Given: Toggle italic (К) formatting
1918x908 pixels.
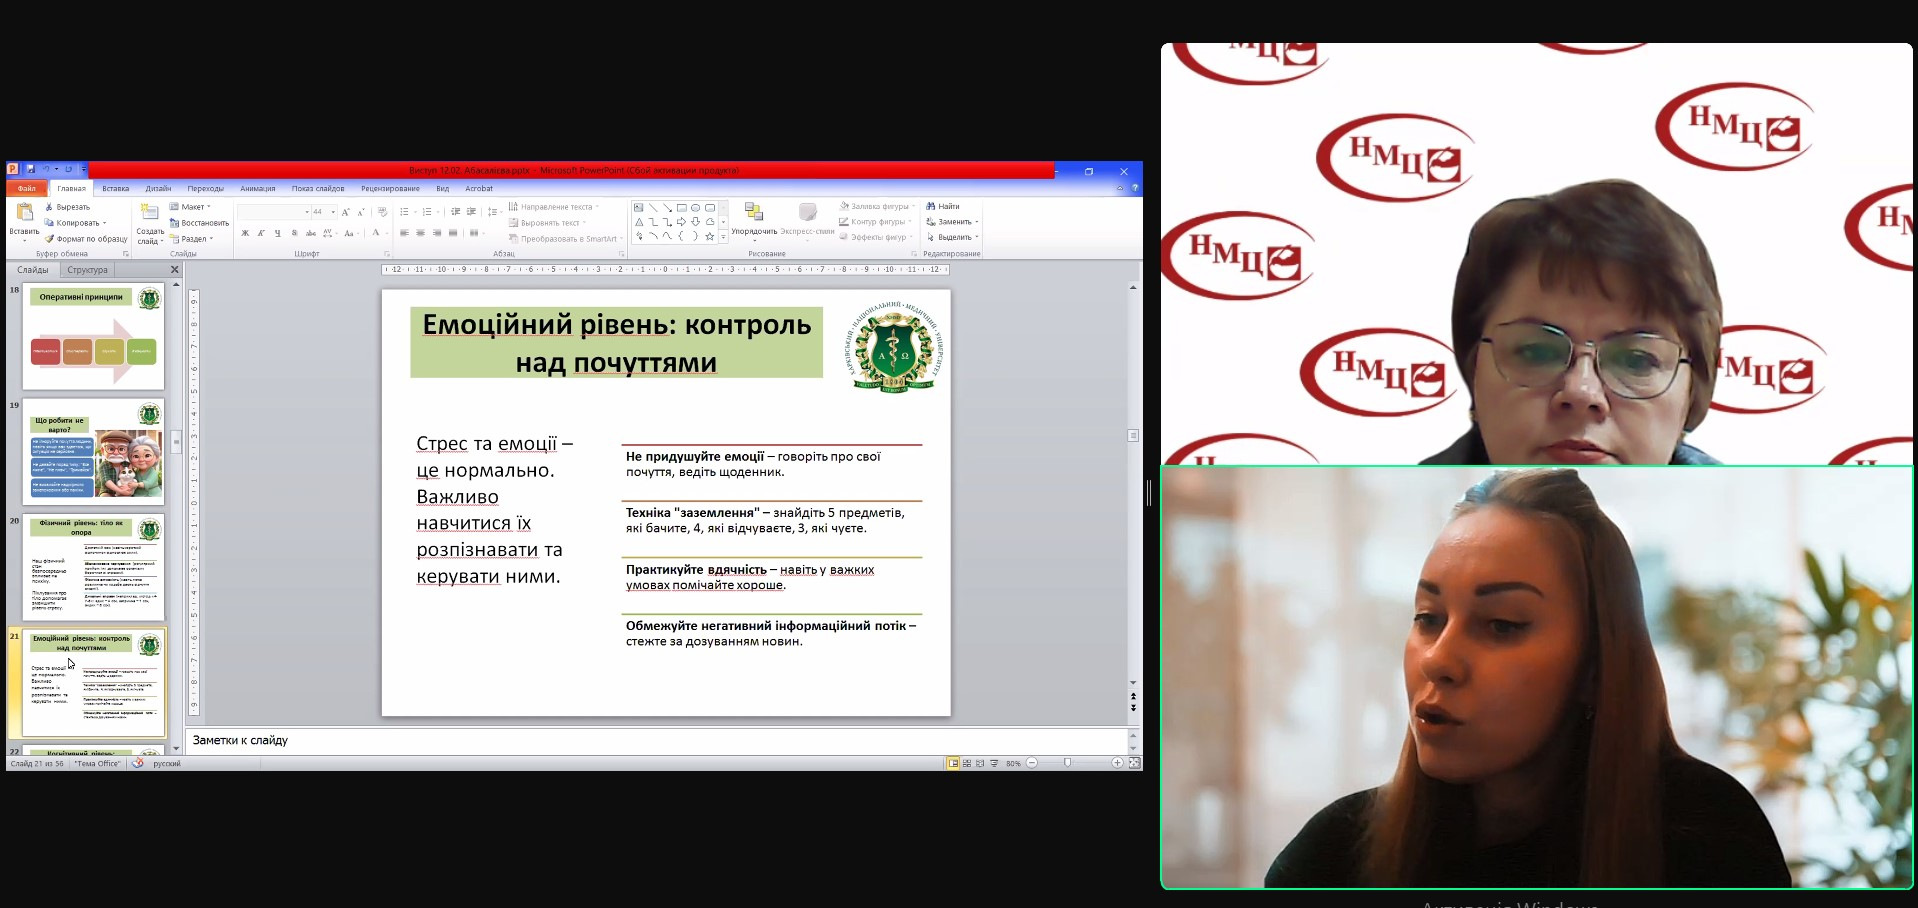Looking at the screenshot, I should 261,233.
